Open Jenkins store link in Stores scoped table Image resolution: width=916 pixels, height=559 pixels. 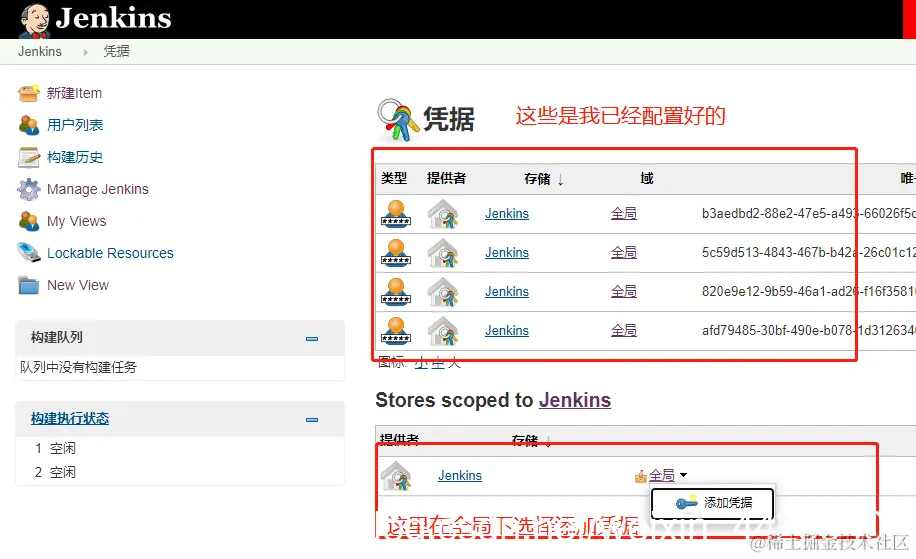(x=460, y=475)
